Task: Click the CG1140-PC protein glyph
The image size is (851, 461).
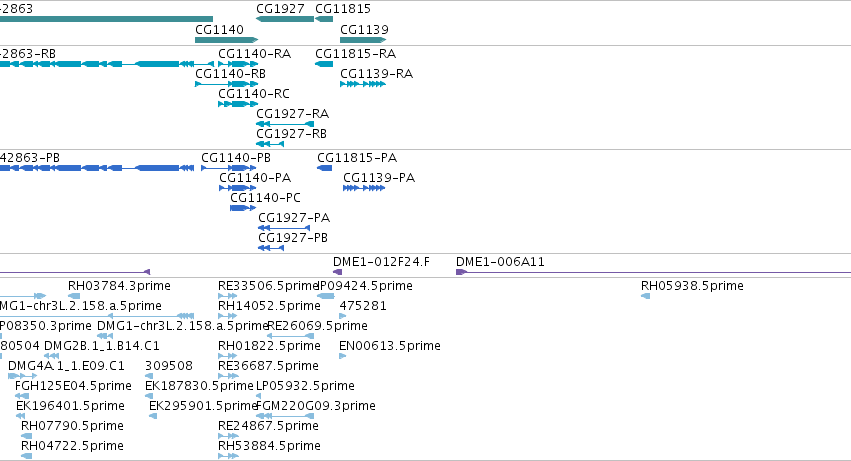Action: tap(243, 208)
